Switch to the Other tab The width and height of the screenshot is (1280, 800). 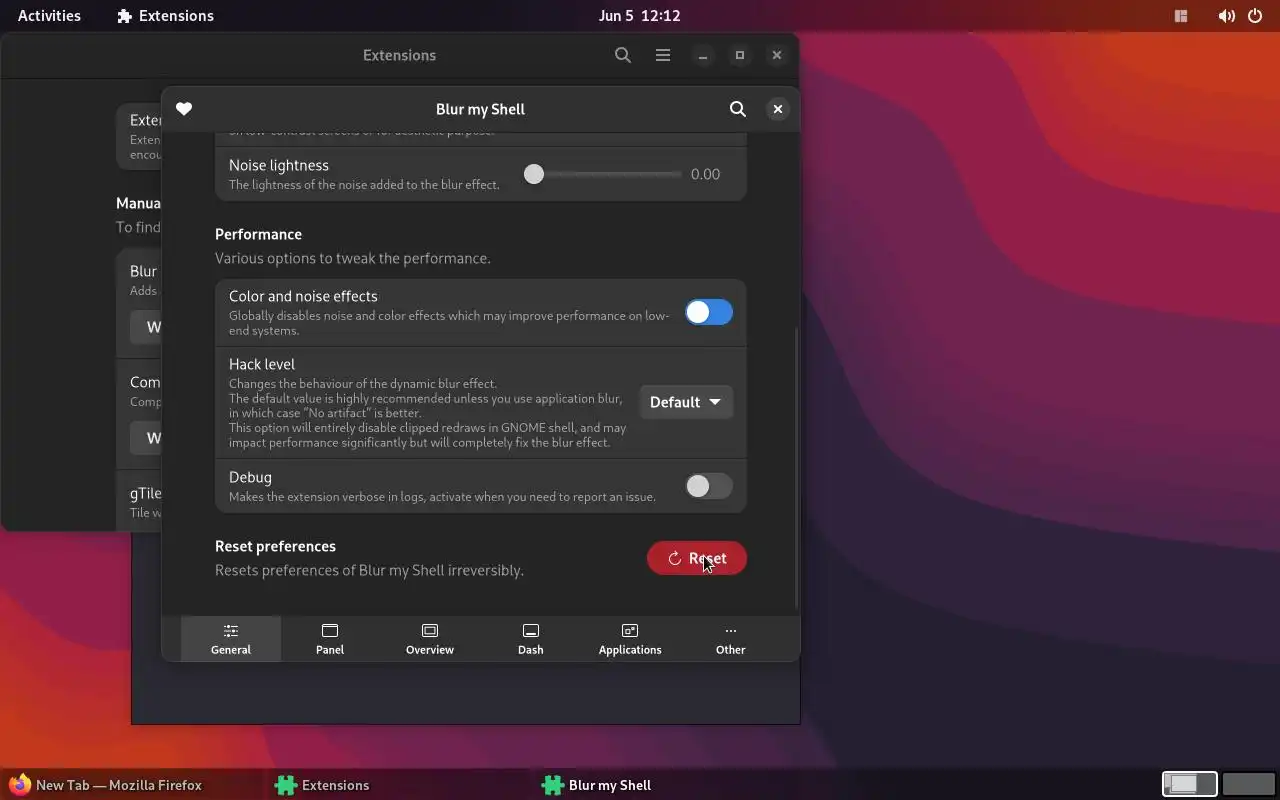coord(731,639)
